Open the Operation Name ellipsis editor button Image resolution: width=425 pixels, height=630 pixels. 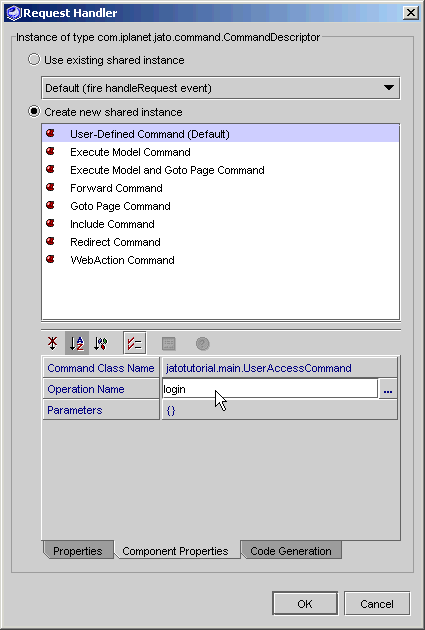click(x=388, y=389)
